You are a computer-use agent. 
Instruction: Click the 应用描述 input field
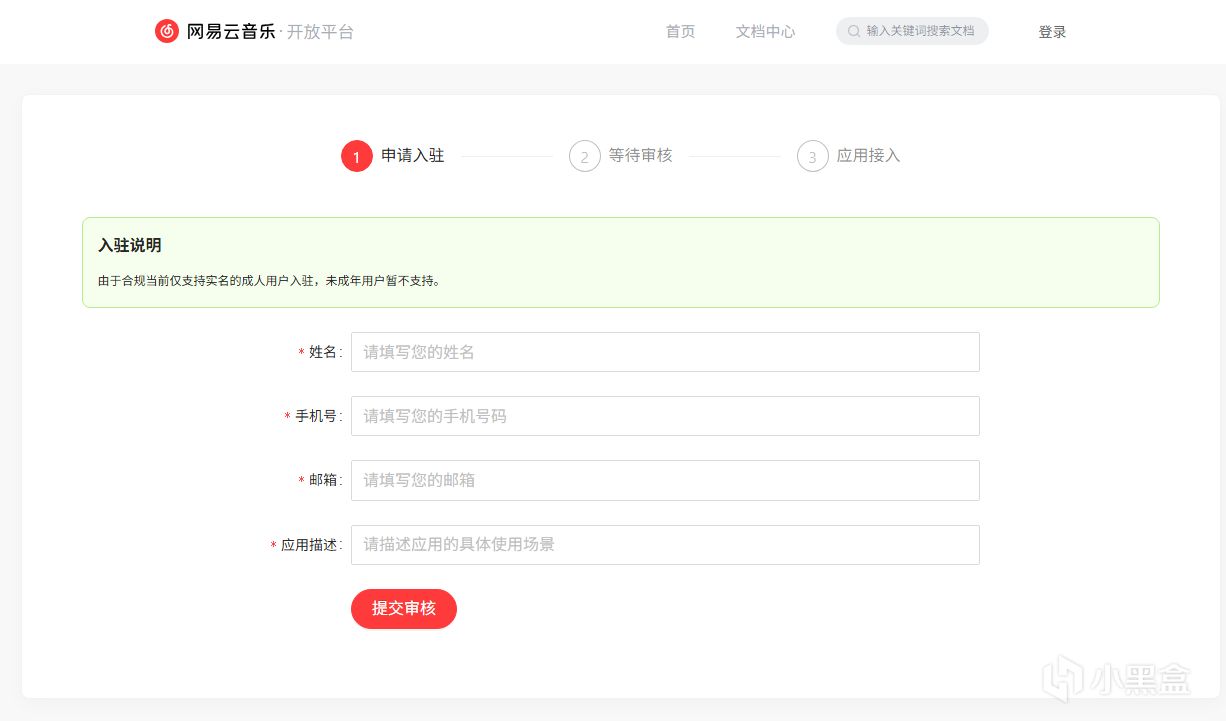coord(665,545)
